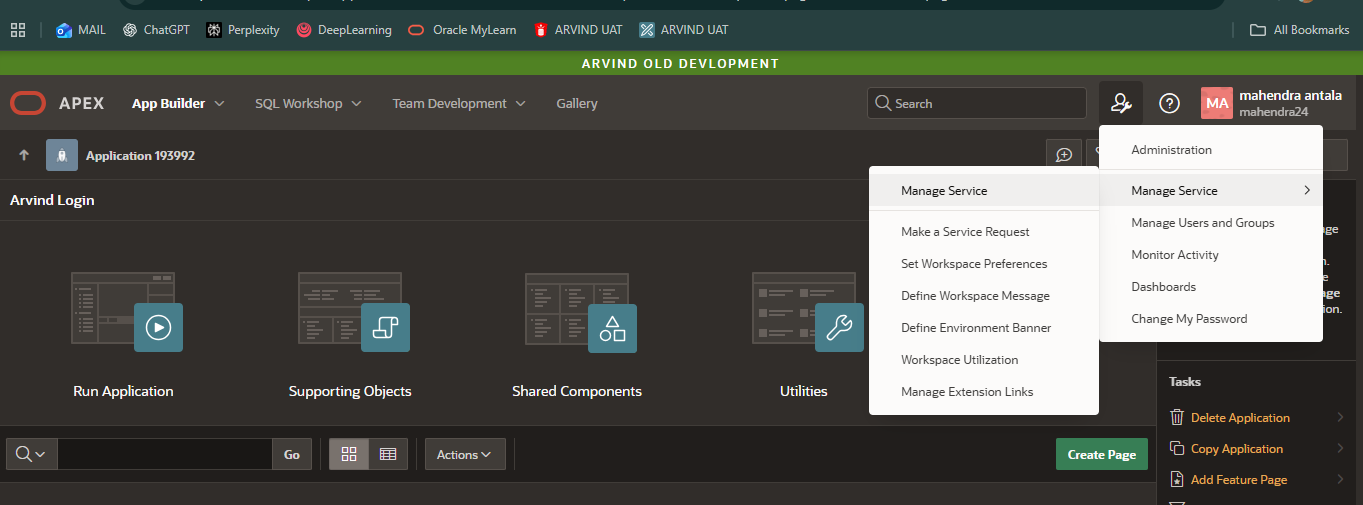Click the Administration user-wrench icon

tap(1121, 103)
